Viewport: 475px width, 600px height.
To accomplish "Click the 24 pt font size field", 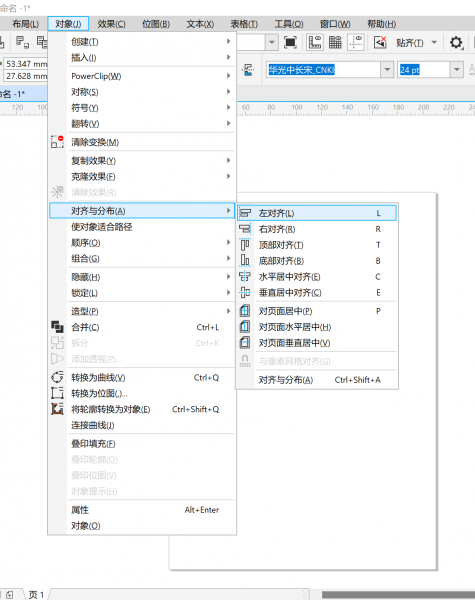I will point(424,70).
